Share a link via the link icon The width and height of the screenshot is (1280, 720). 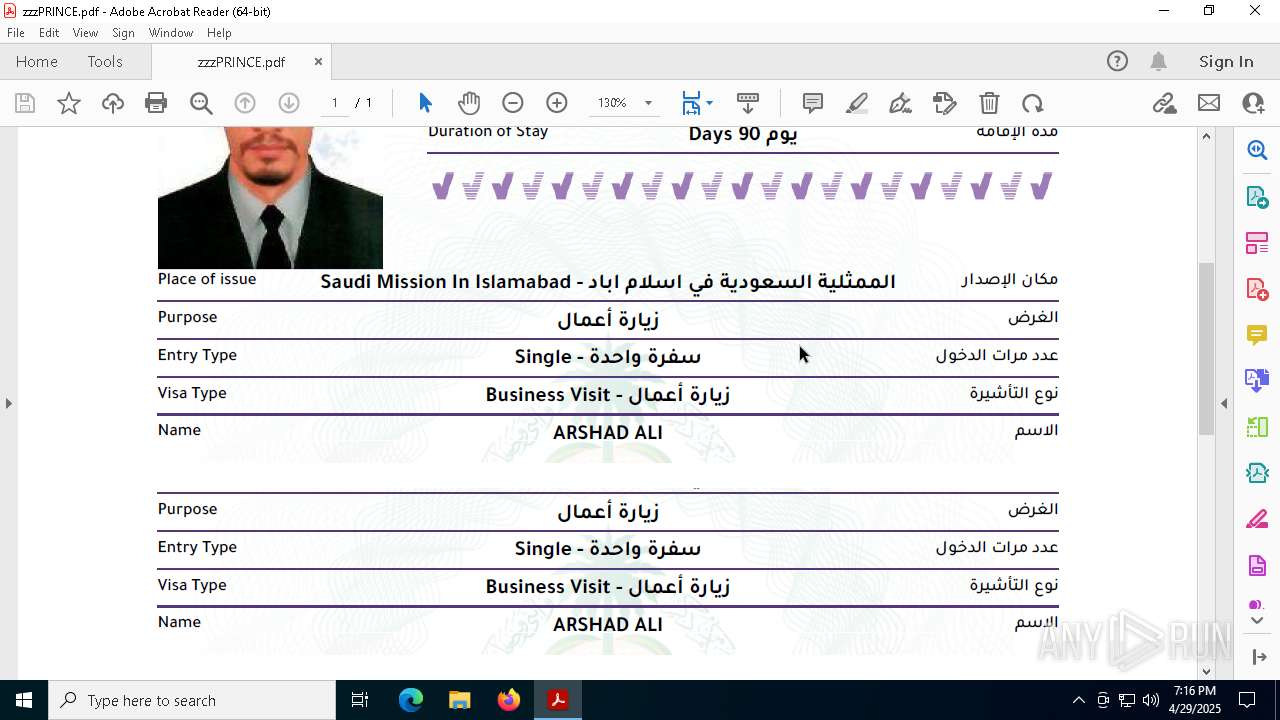coord(1165,103)
